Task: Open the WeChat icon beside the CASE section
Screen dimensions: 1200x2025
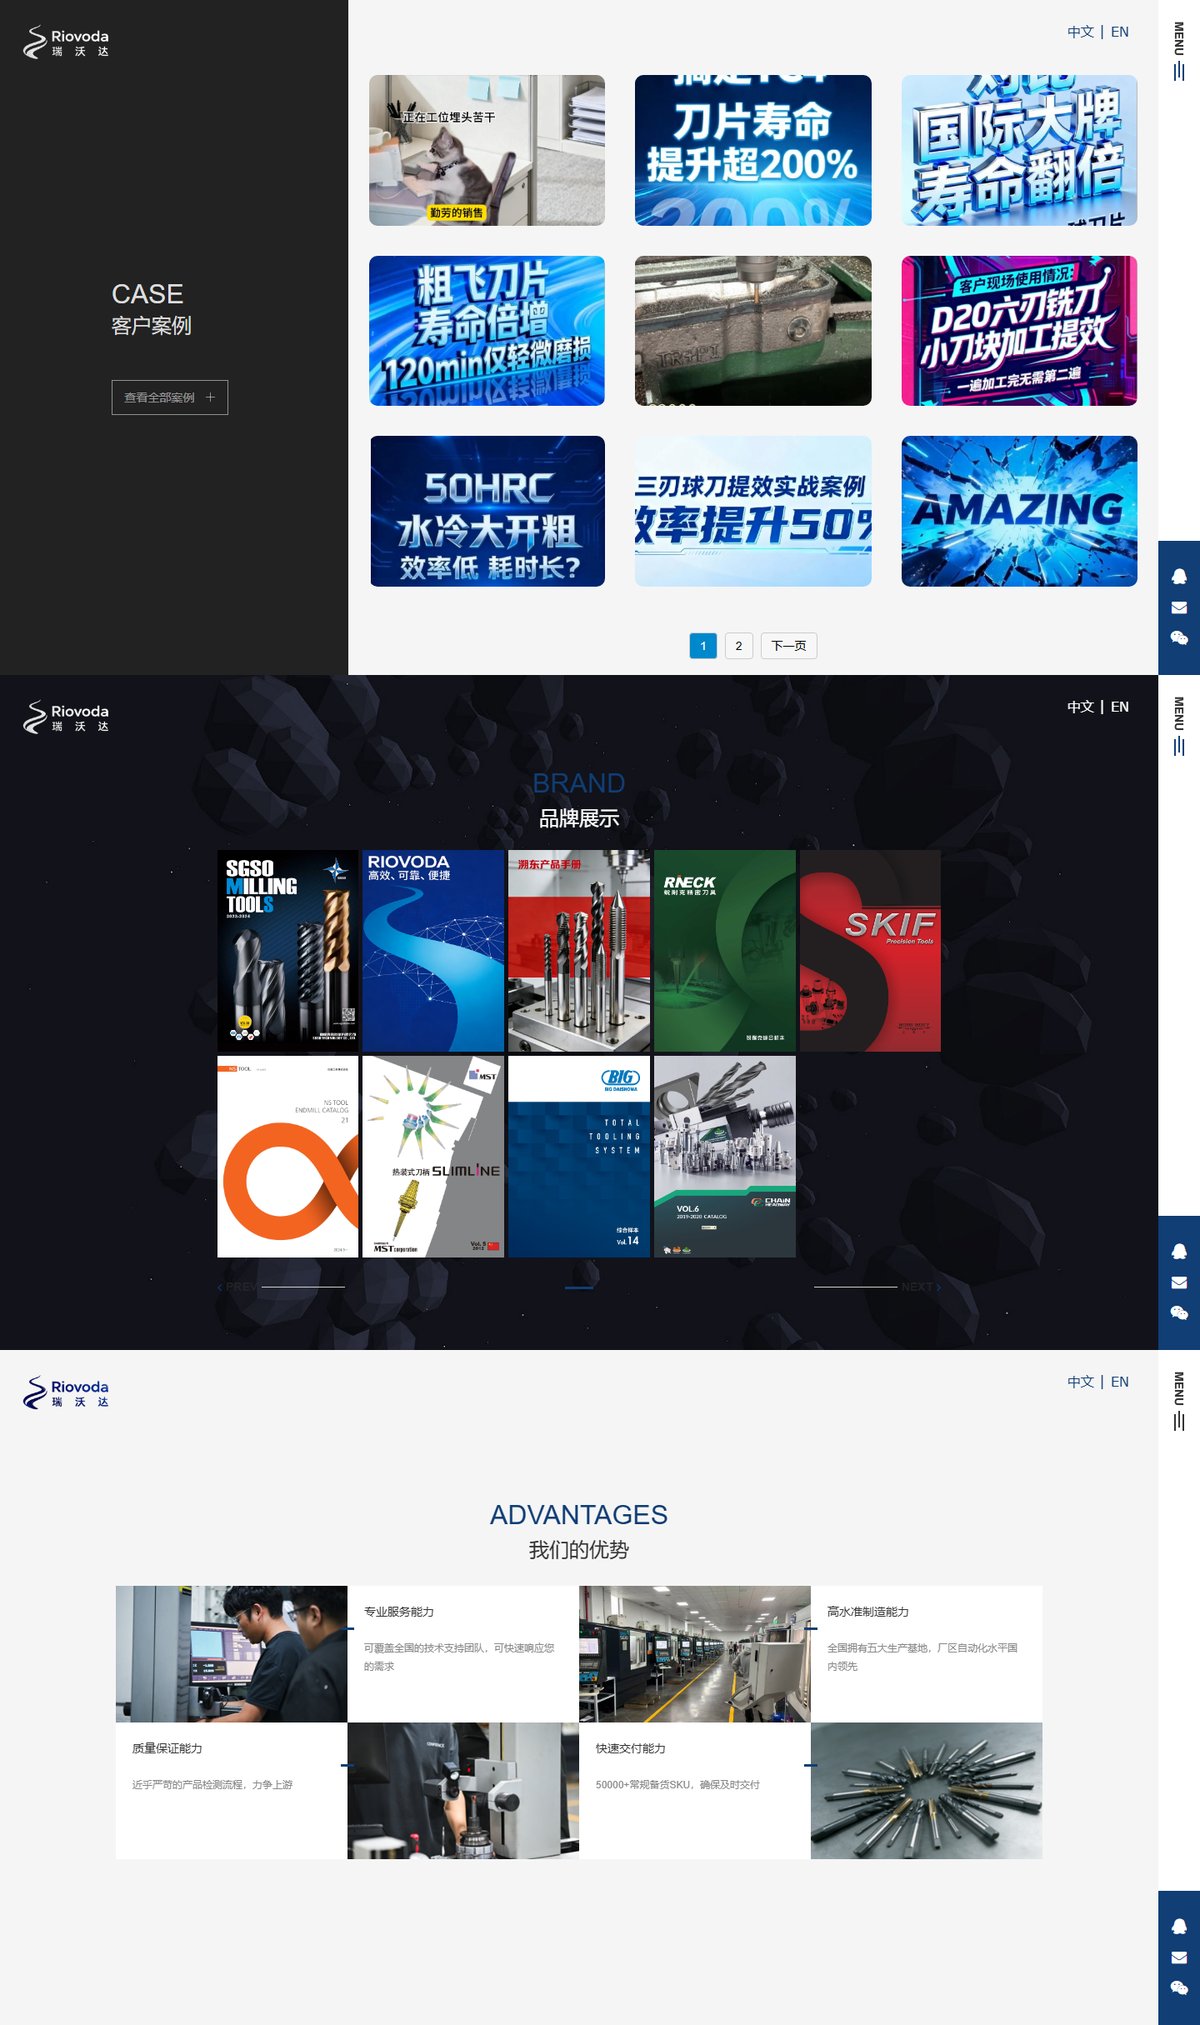Action: [1179, 638]
